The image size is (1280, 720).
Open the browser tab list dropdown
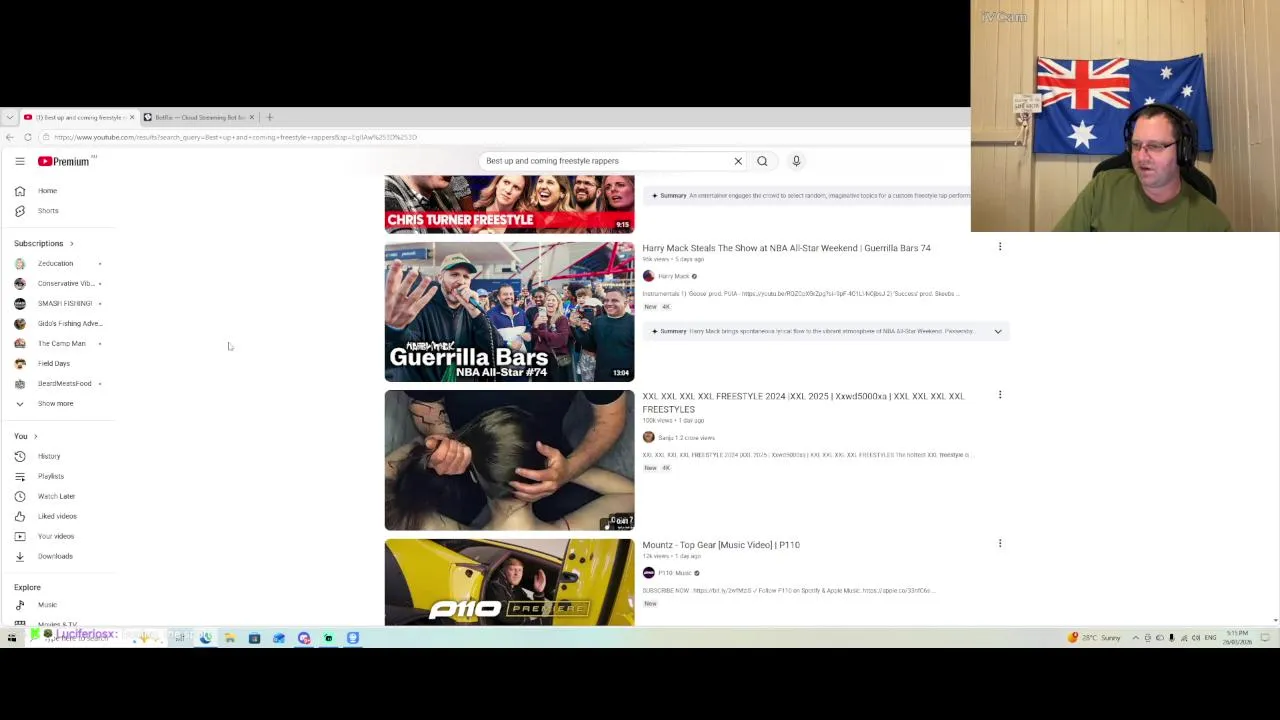[x=9, y=117]
